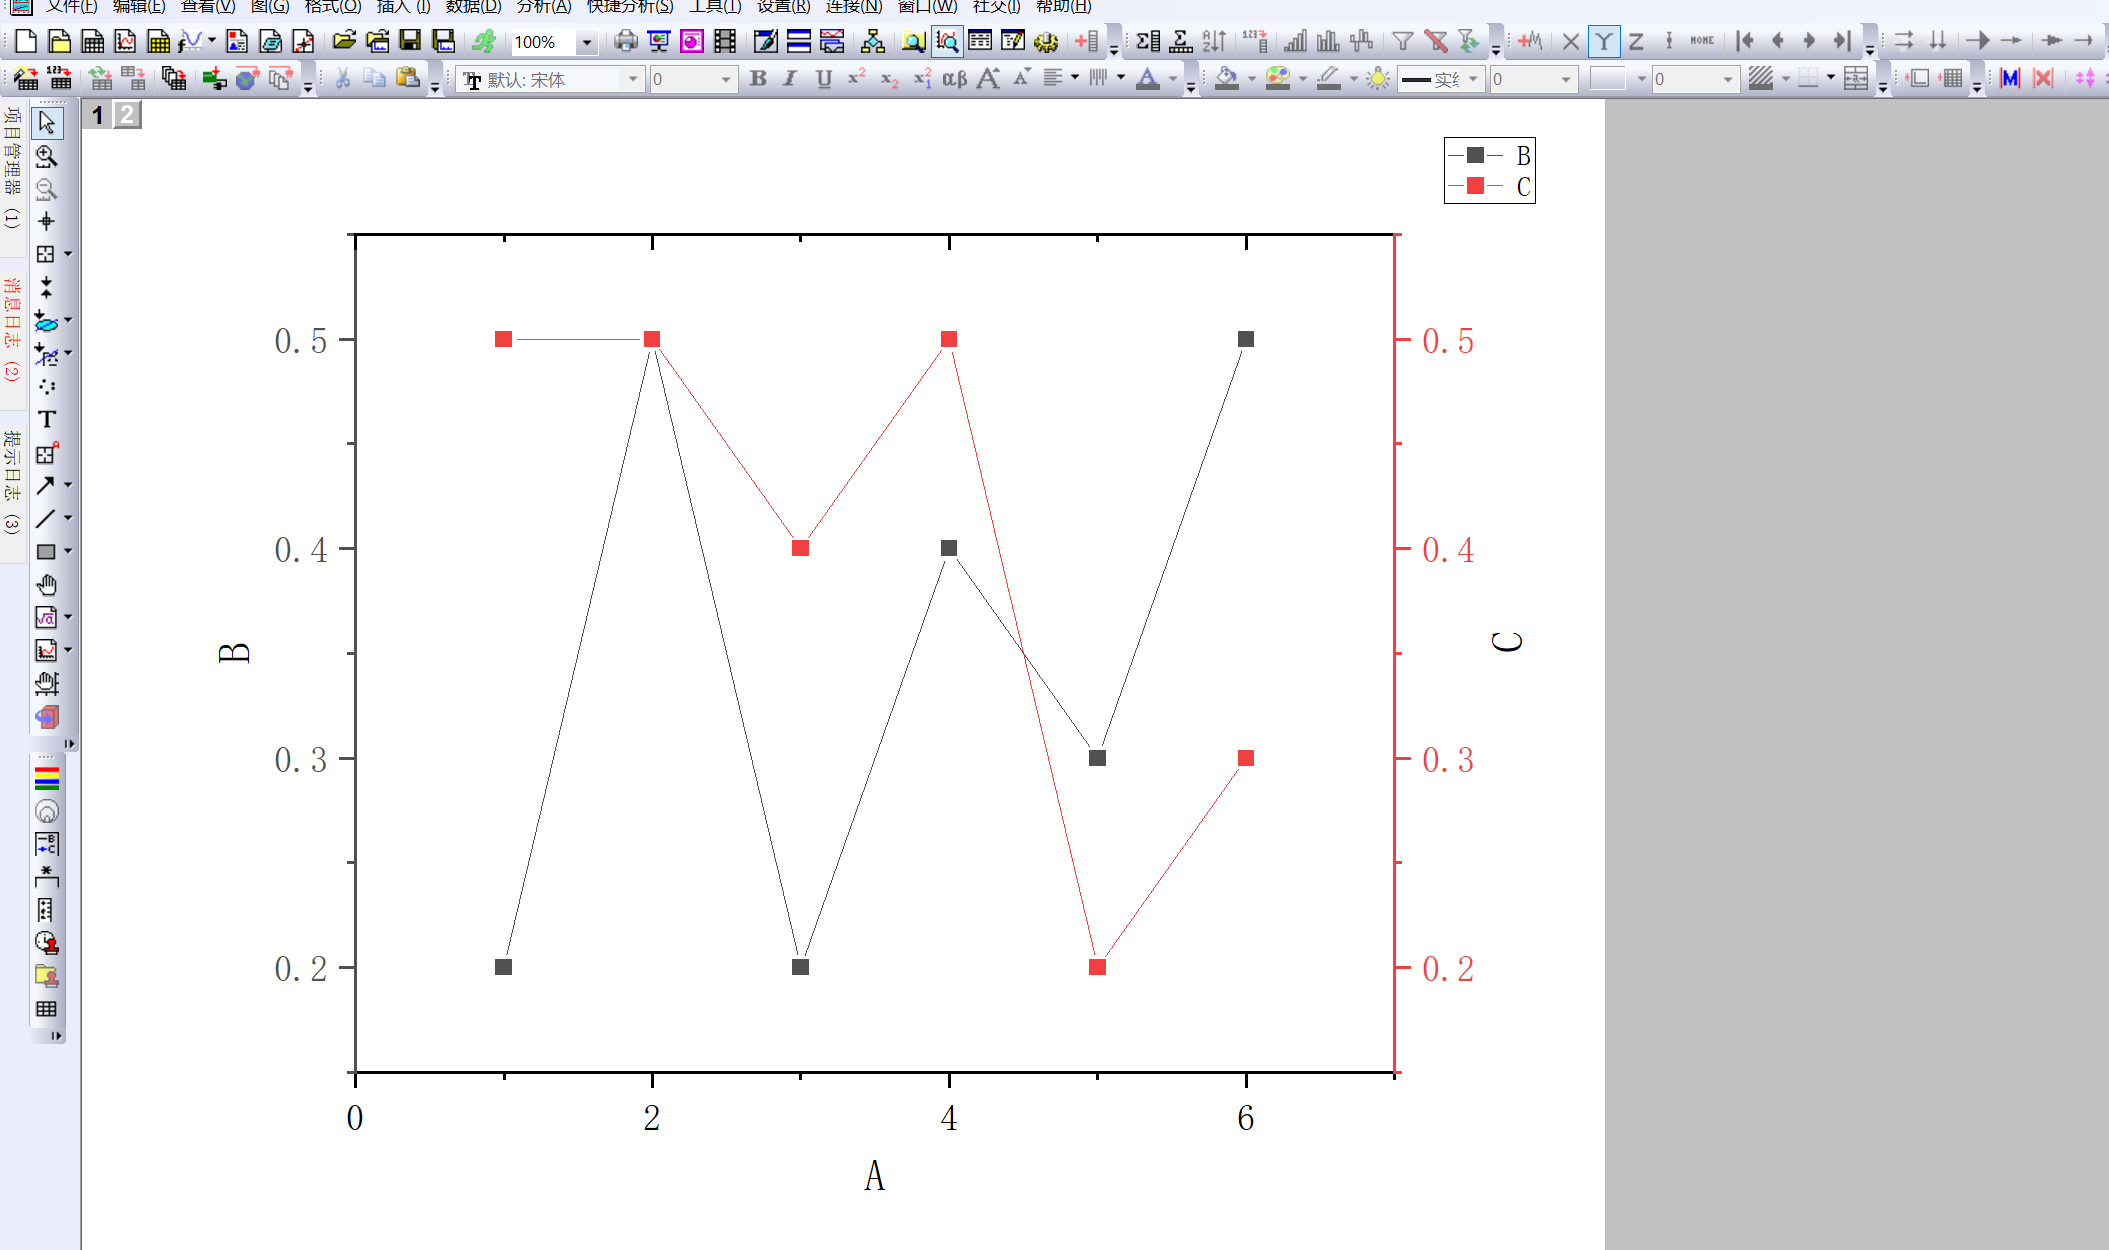Open the line style dropdown 实线

point(1473,79)
